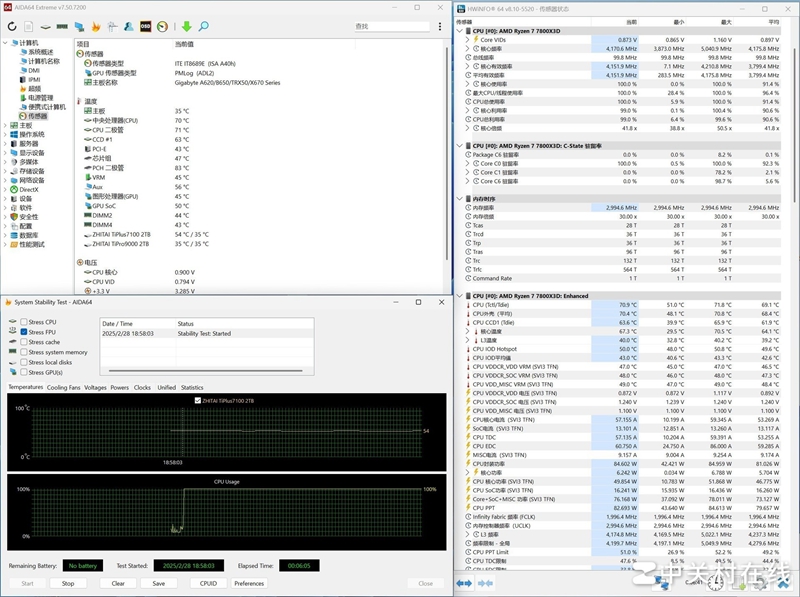Click the horizontal scrollbar in the log list
The image size is (800, 597).
tap(205, 372)
